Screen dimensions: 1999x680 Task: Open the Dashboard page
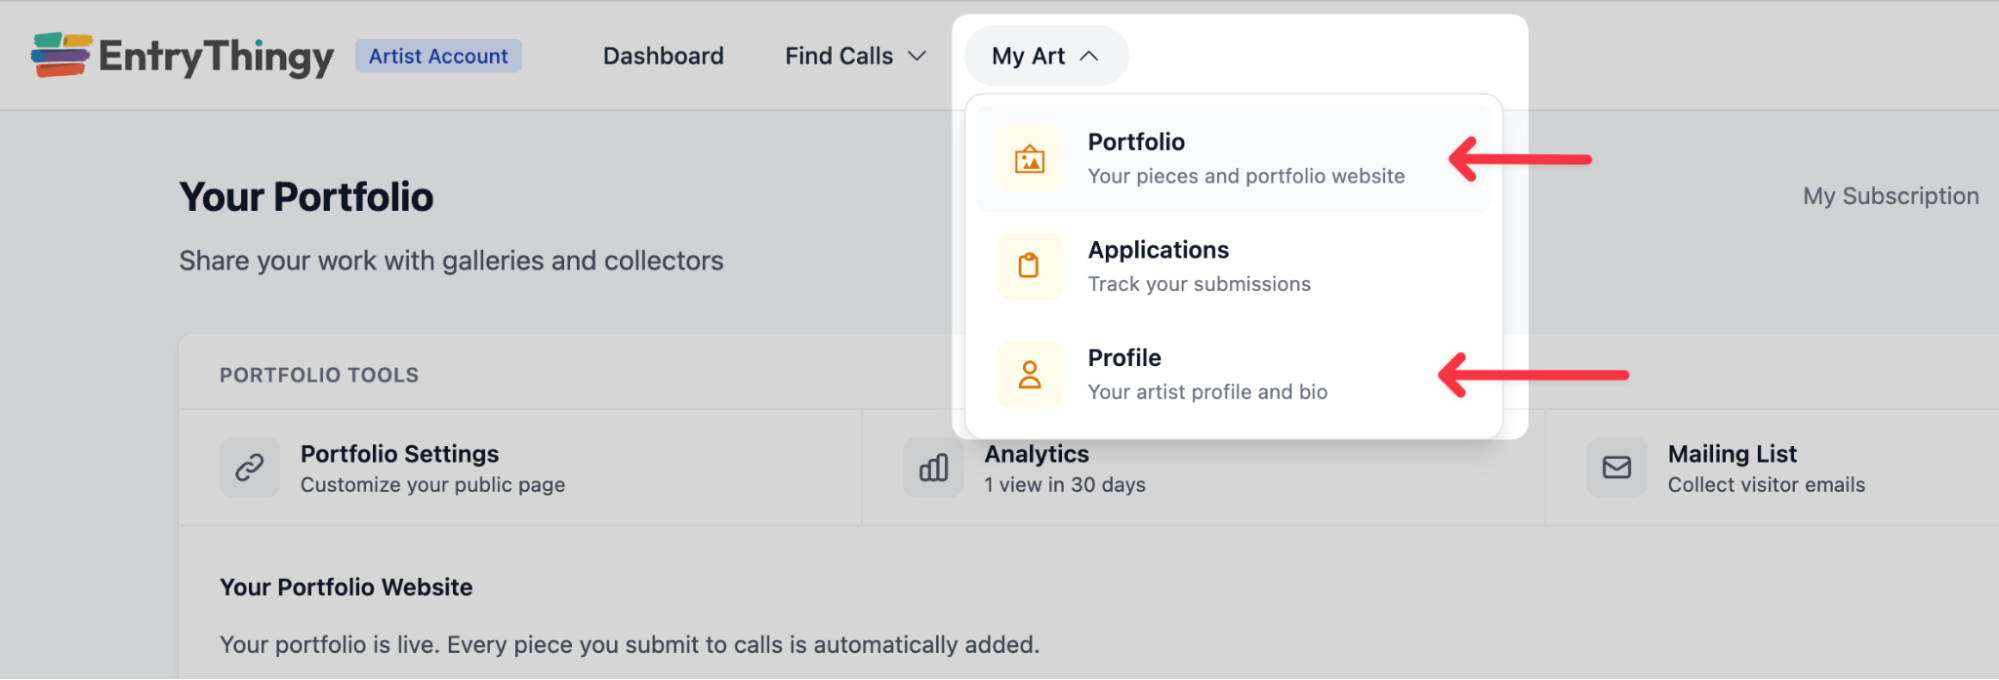coord(663,56)
